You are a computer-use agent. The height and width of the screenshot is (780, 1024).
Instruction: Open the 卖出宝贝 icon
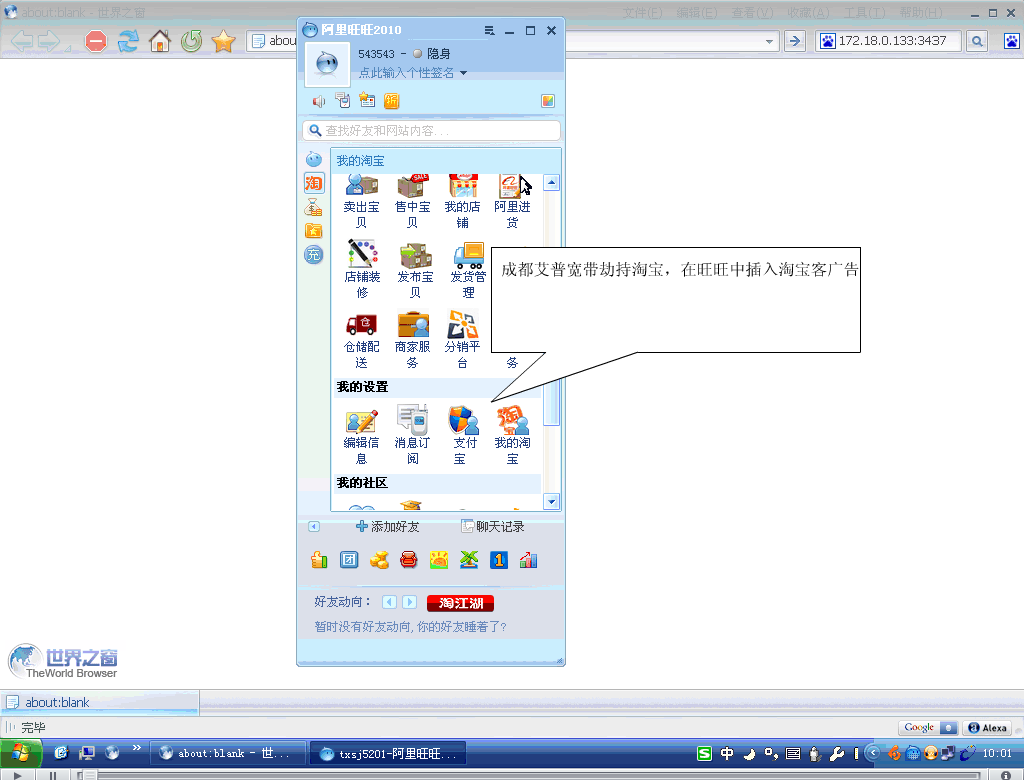point(361,201)
